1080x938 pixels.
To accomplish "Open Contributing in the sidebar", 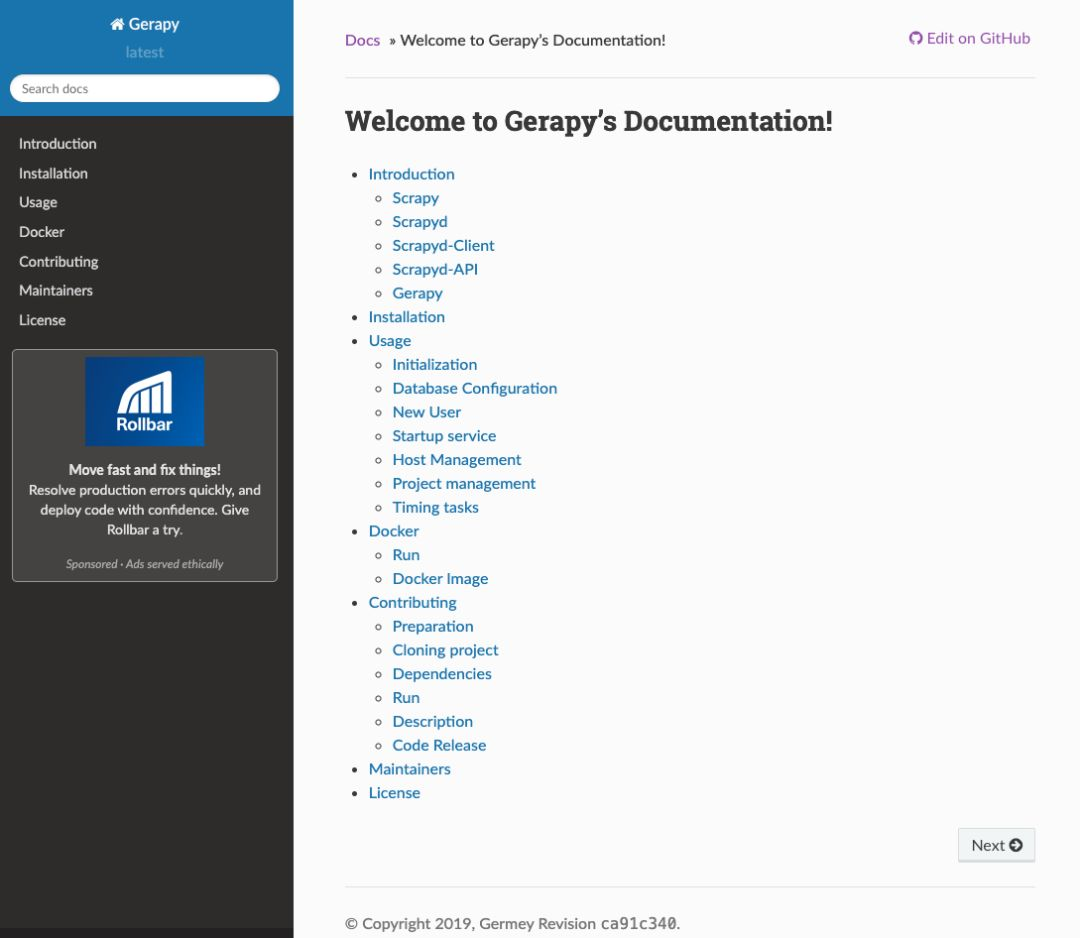I will (x=59, y=262).
